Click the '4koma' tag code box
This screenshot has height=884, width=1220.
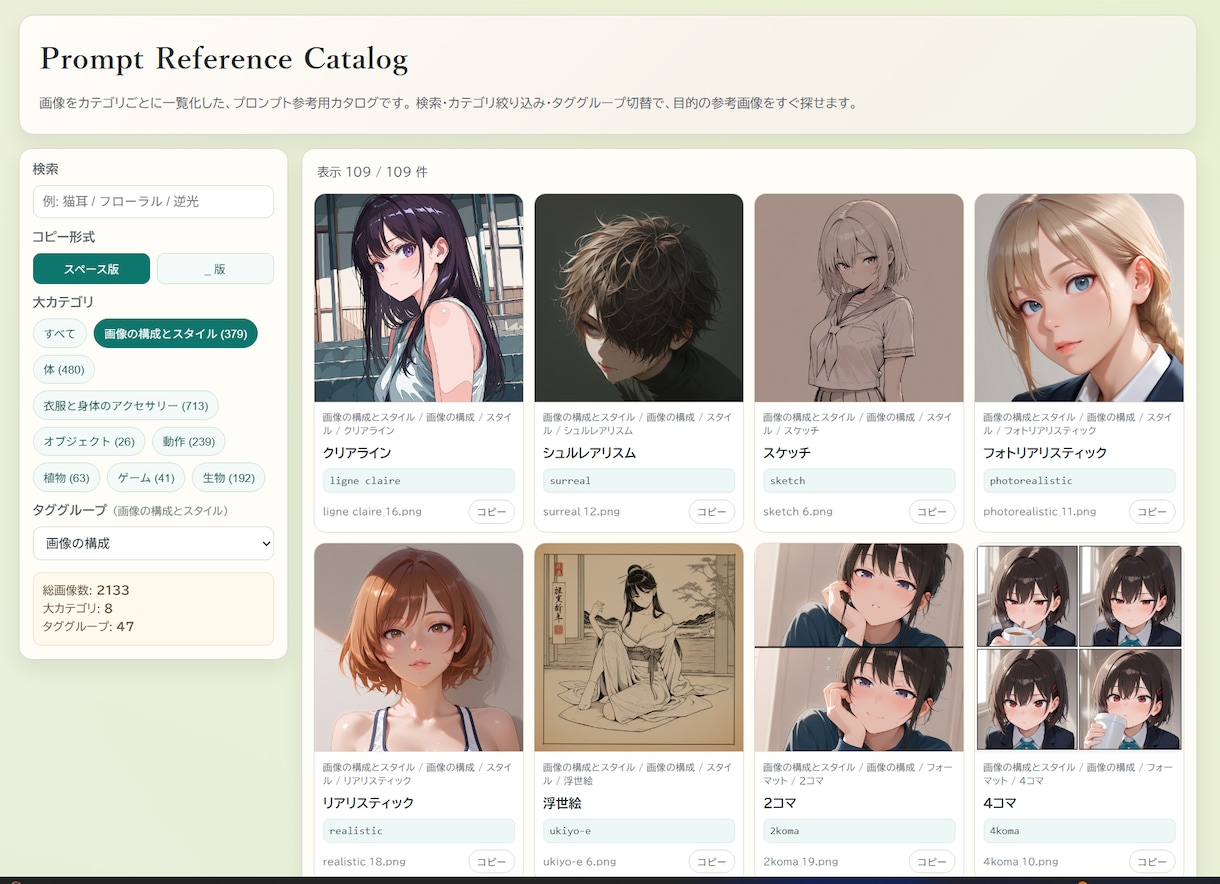1079,831
